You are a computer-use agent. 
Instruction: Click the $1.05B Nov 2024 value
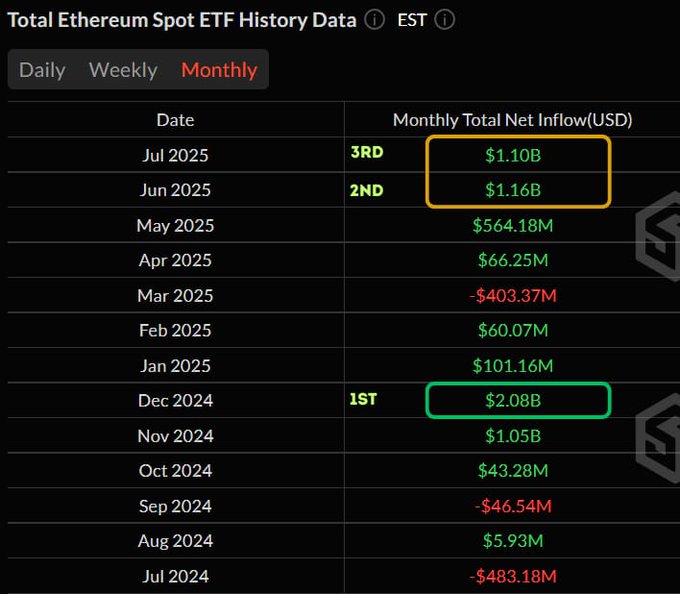pyautogui.click(x=513, y=436)
